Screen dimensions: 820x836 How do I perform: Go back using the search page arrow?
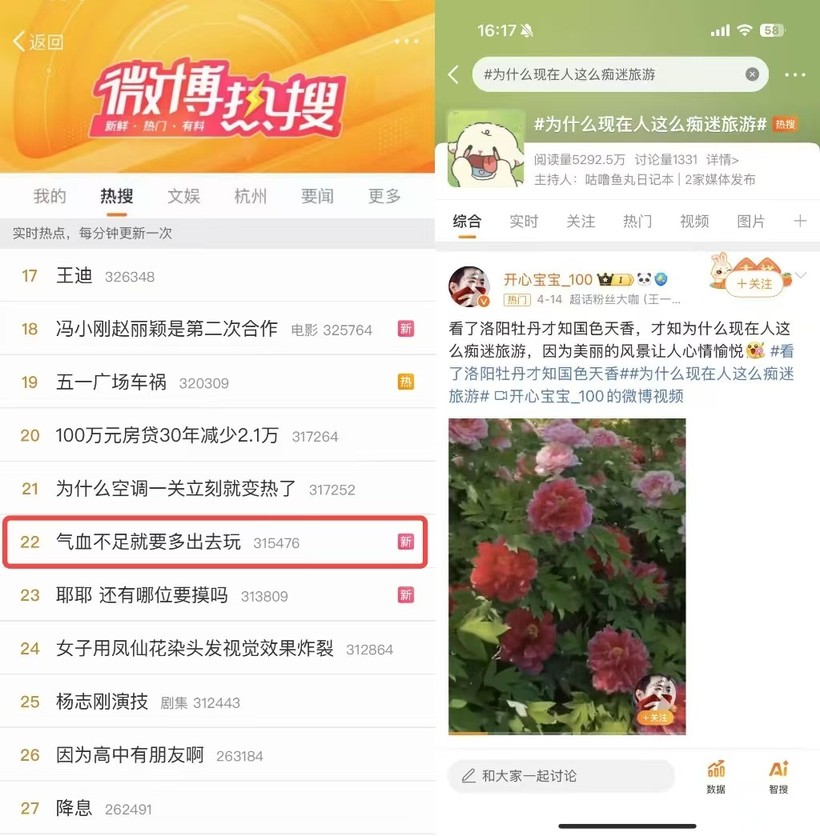(454, 74)
